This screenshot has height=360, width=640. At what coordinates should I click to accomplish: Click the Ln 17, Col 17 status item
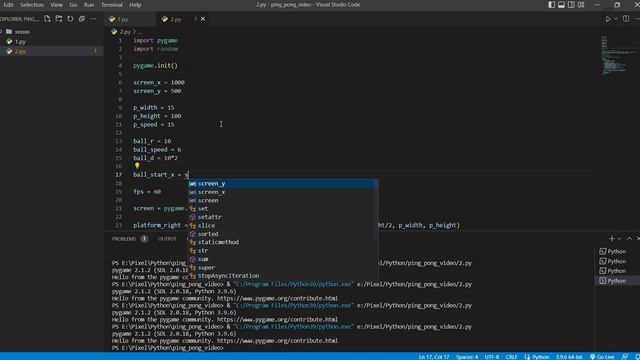coord(433,357)
